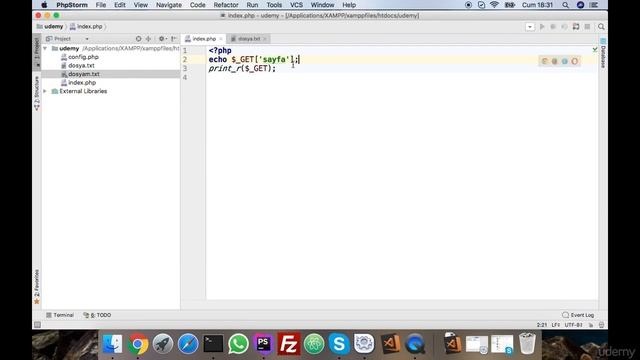The height and width of the screenshot is (360, 640).
Task: Close the index.php editor tab
Action: (221, 39)
